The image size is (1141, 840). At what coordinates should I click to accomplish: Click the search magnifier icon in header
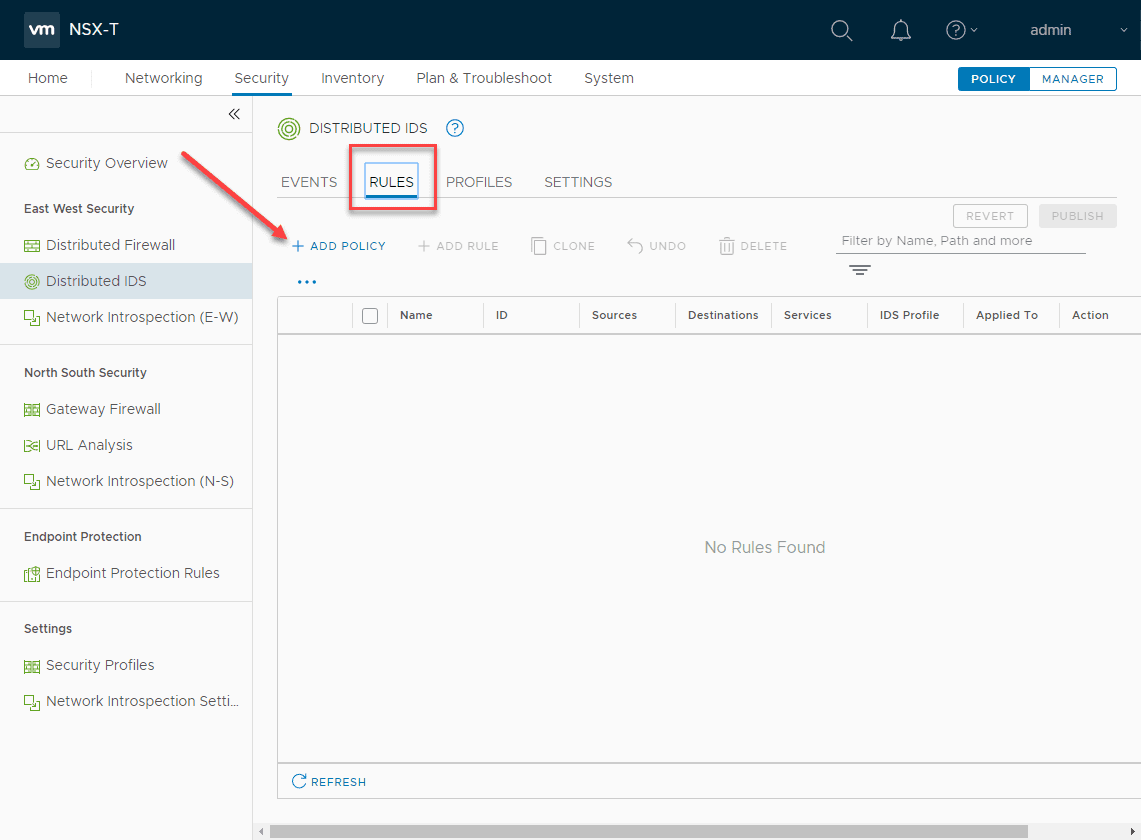point(842,30)
